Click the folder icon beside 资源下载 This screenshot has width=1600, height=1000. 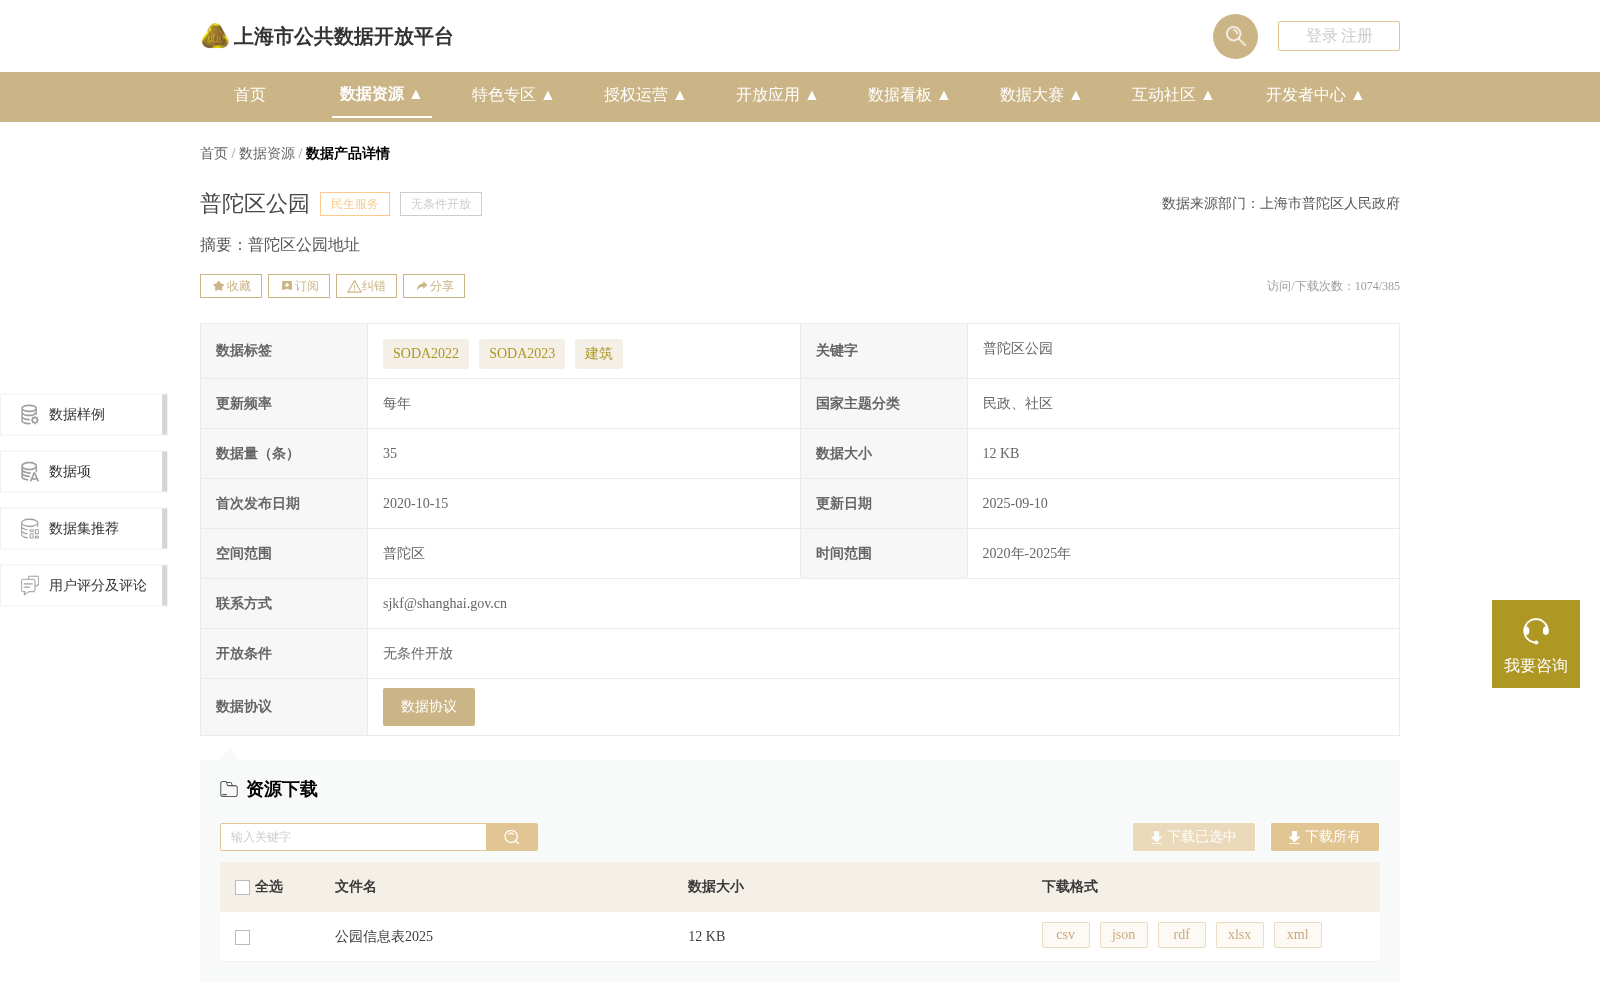229,789
